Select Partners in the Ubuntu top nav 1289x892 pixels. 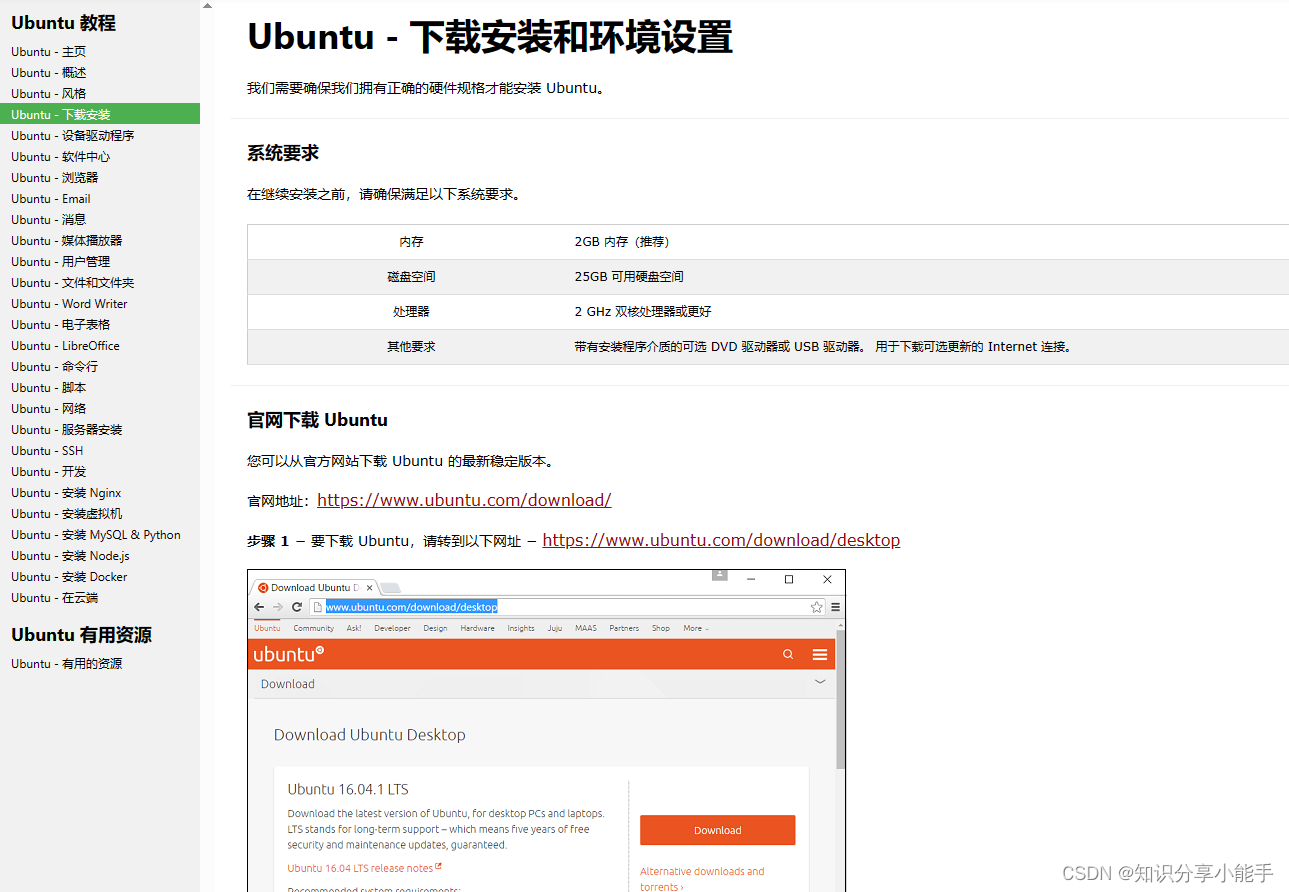coord(624,628)
